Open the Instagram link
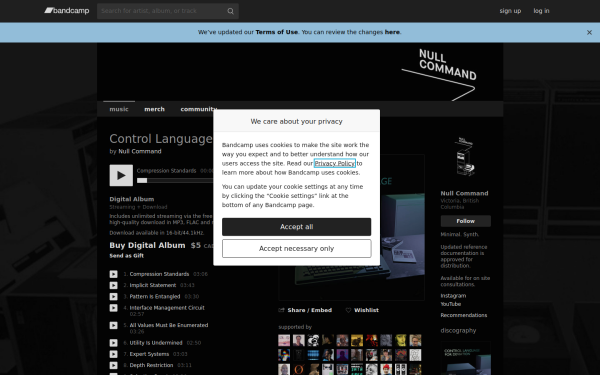 (453, 296)
